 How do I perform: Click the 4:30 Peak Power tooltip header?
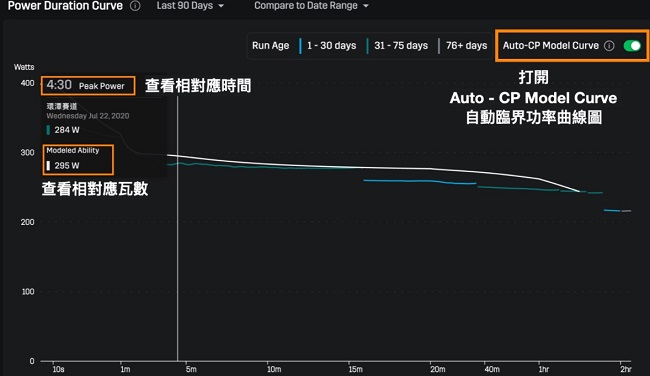88,85
